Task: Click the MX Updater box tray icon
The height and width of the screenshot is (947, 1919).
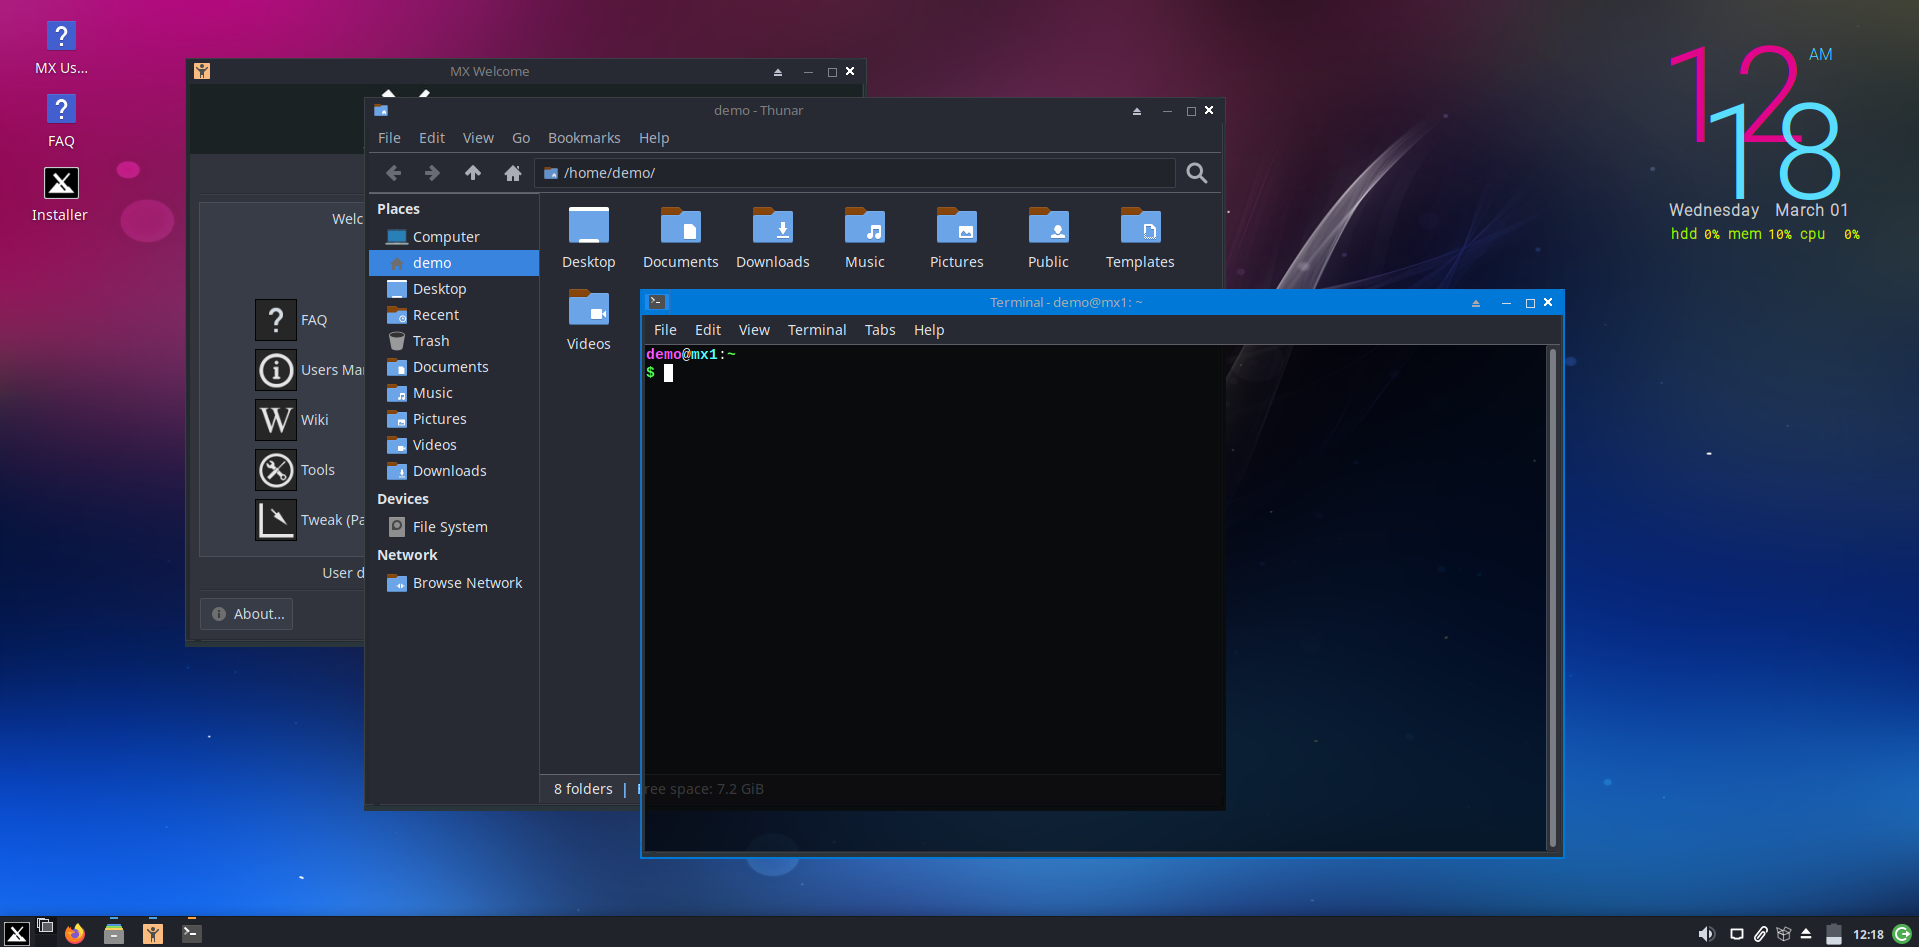Action: (x=1784, y=934)
